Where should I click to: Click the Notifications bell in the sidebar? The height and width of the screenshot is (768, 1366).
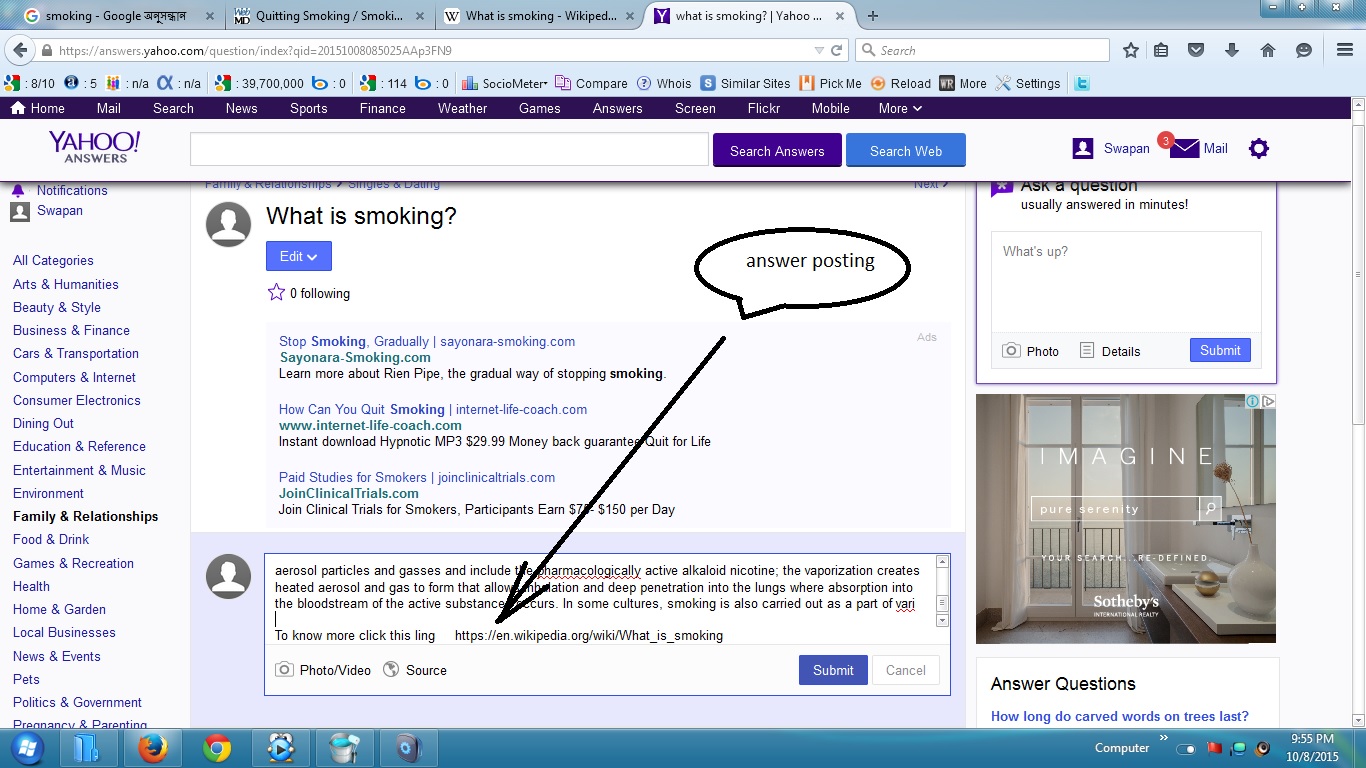coord(18,190)
